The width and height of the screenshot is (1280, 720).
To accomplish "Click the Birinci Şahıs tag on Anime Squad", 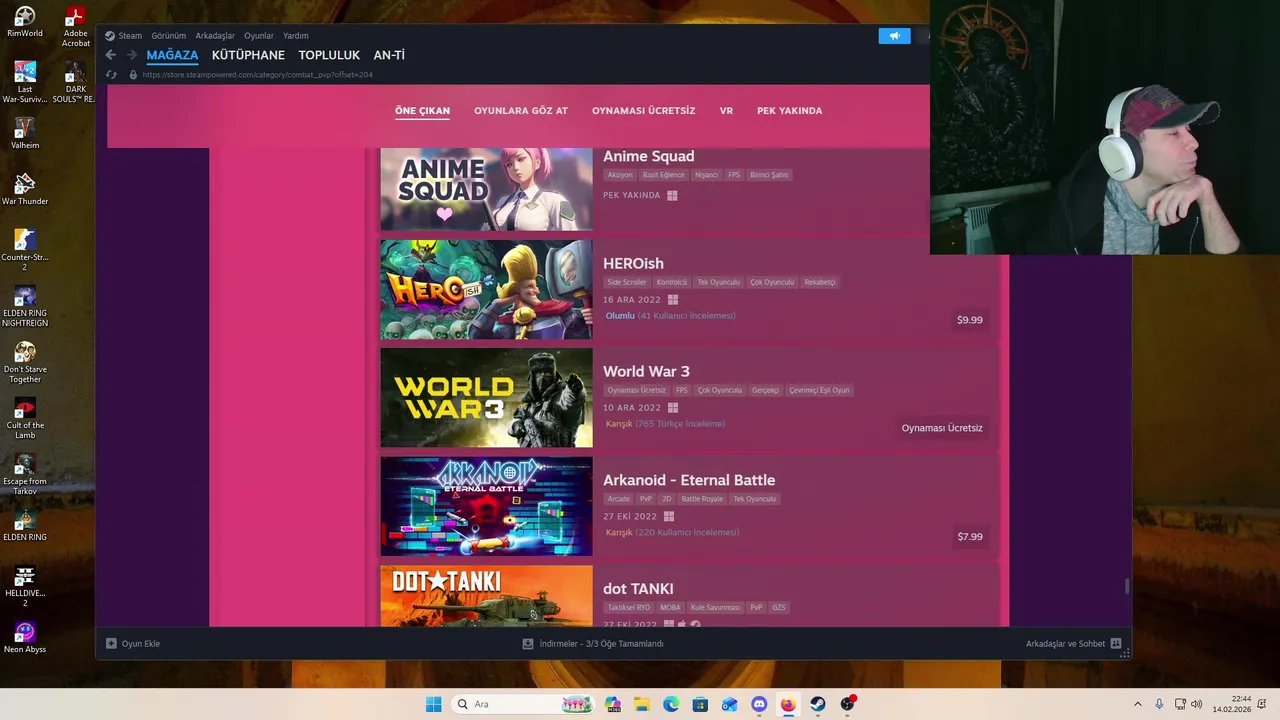I will point(769,175).
